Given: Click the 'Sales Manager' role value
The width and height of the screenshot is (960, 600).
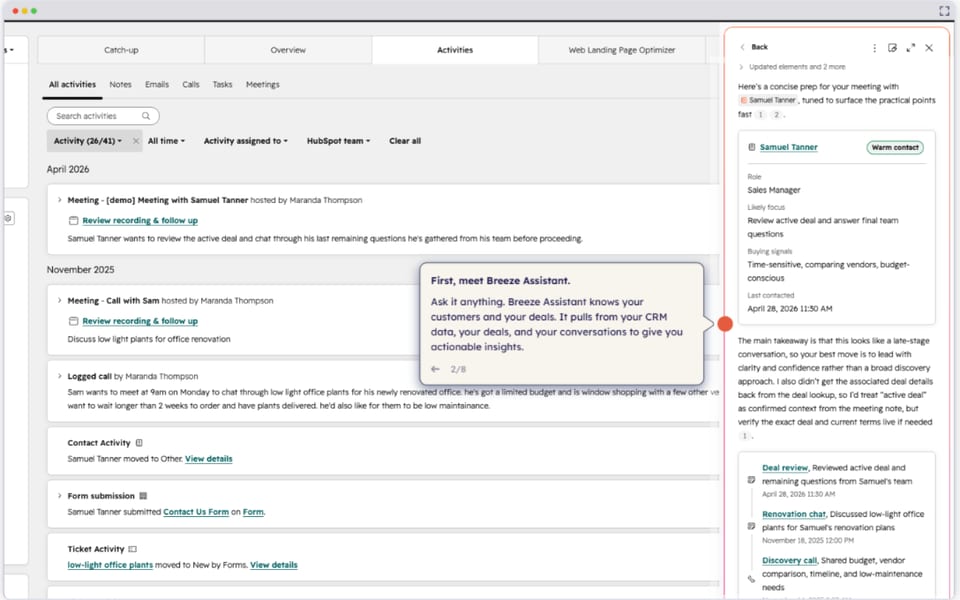Looking at the screenshot, I should point(774,190).
